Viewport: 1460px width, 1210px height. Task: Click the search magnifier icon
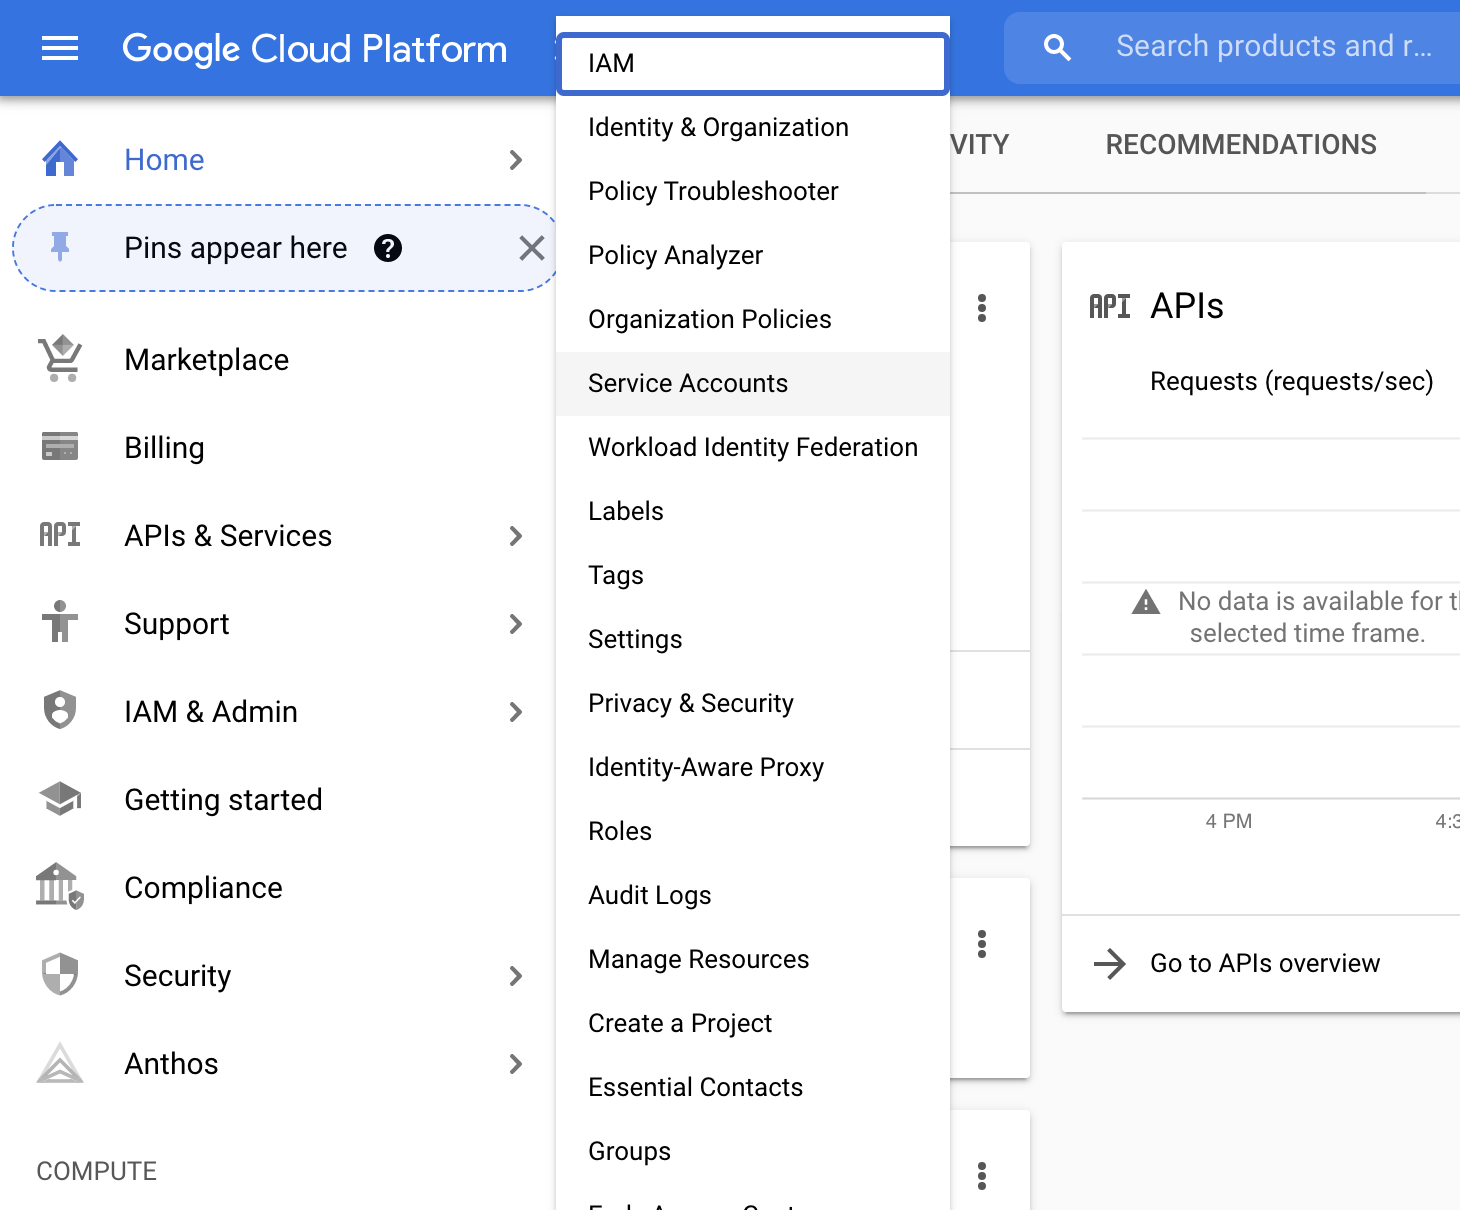coord(1057,47)
